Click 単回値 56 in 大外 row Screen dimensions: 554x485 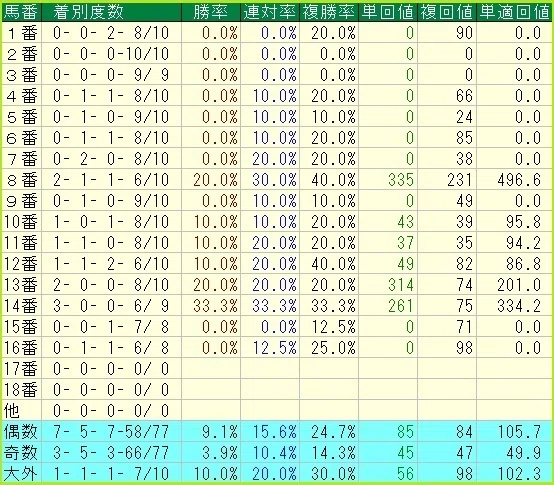point(405,473)
